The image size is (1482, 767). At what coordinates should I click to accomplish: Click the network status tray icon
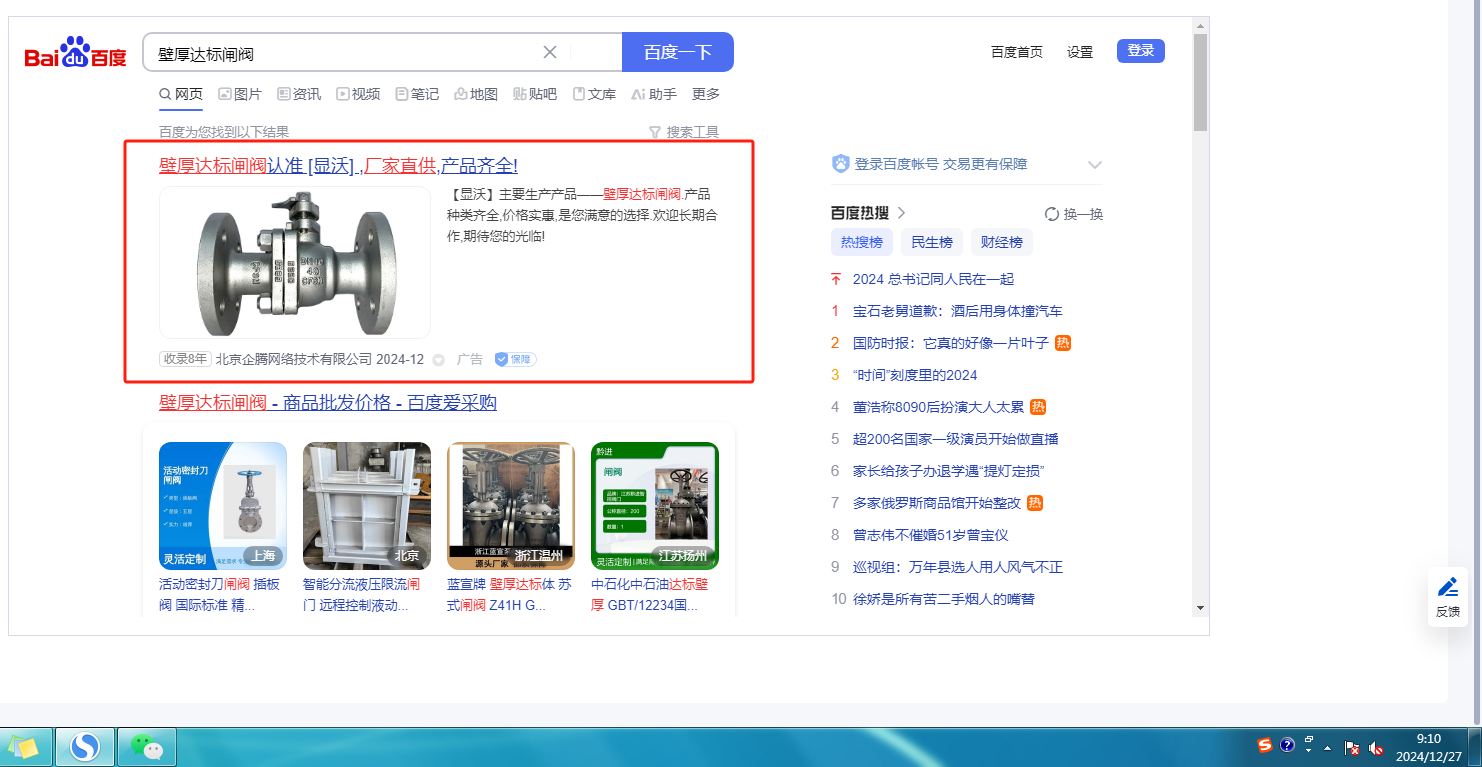[x=1352, y=747]
